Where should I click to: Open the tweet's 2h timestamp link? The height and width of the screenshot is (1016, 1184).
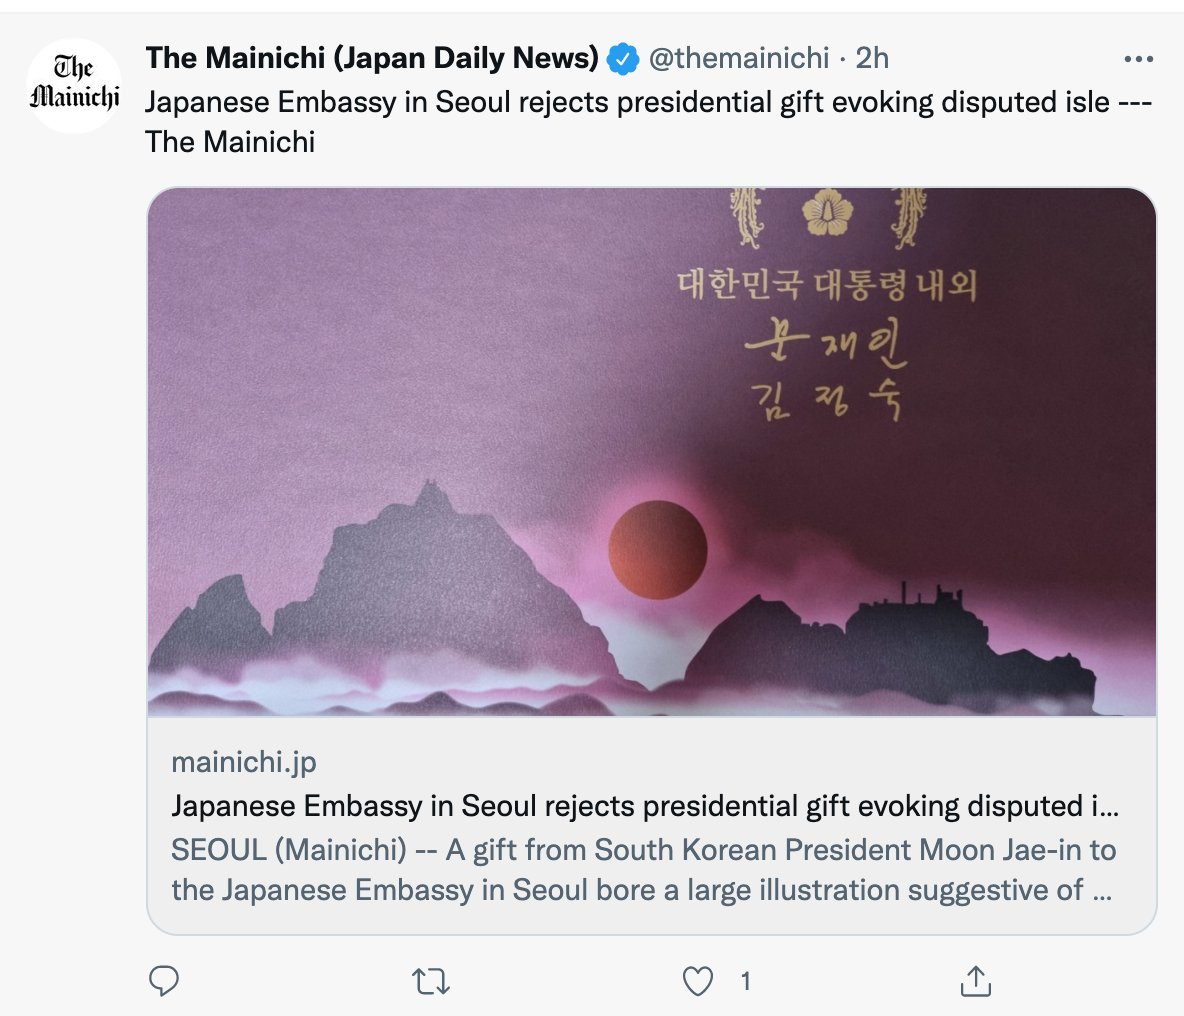coord(872,59)
